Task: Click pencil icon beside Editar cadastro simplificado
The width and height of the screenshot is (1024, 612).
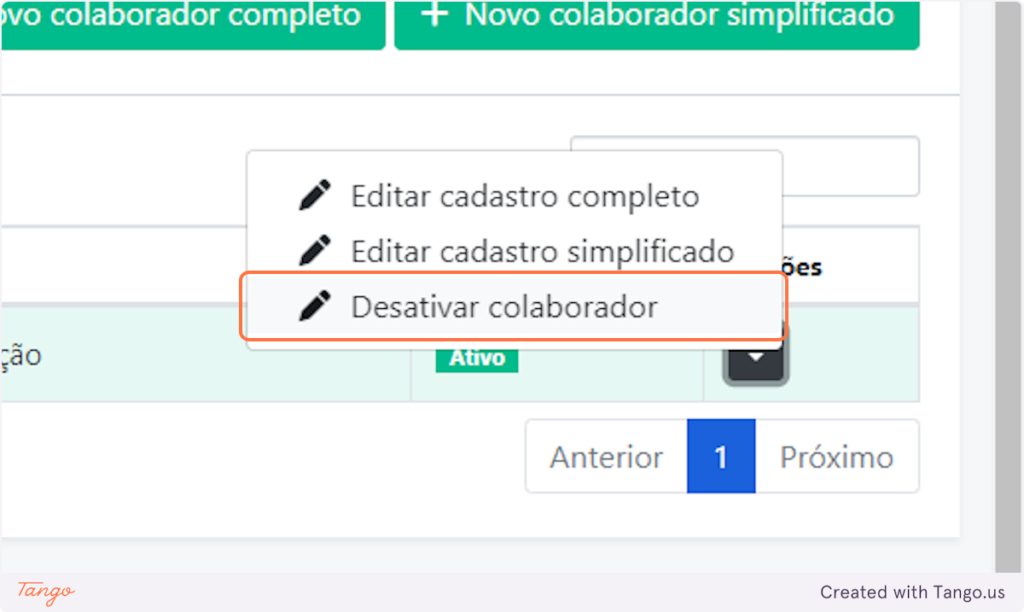Action: [315, 251]
